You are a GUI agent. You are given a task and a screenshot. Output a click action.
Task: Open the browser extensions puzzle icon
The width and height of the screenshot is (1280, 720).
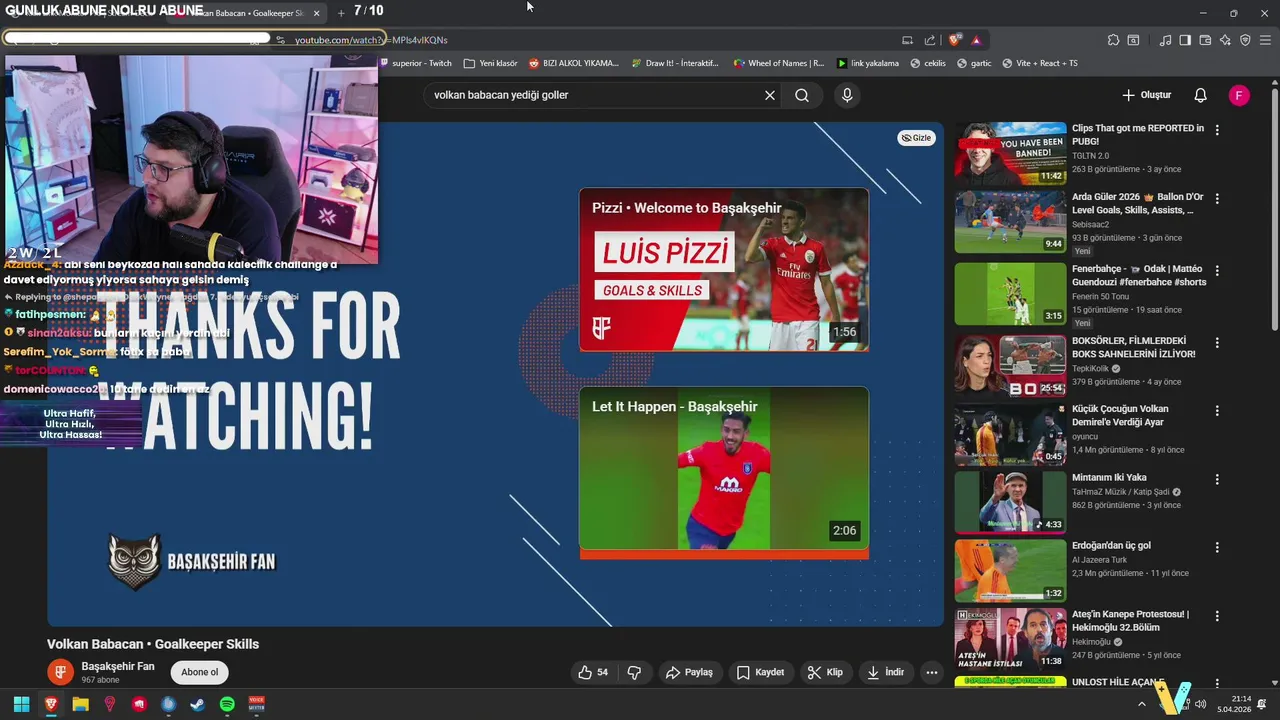pos(1113,40)
